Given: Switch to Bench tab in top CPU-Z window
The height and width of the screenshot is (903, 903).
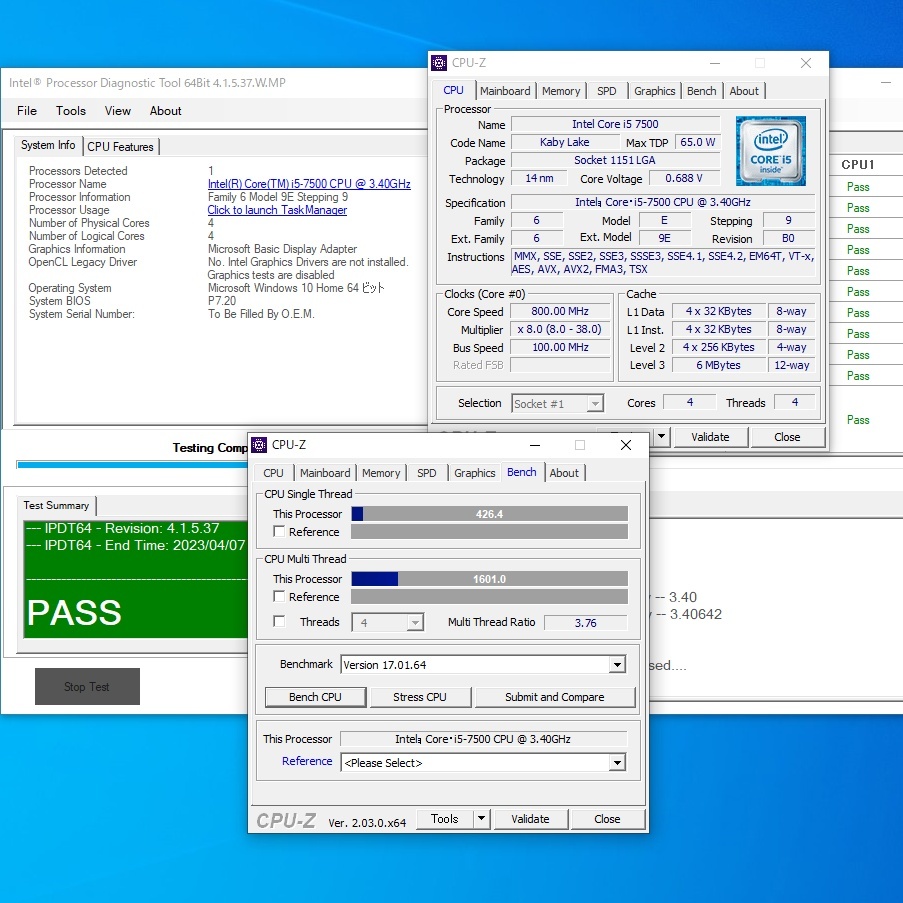Looking at the screenshot, I should 701,91.
